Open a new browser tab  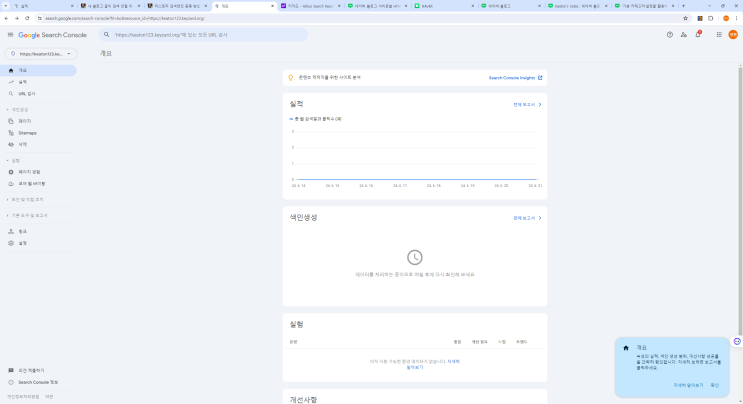click(x=683, y=6)
